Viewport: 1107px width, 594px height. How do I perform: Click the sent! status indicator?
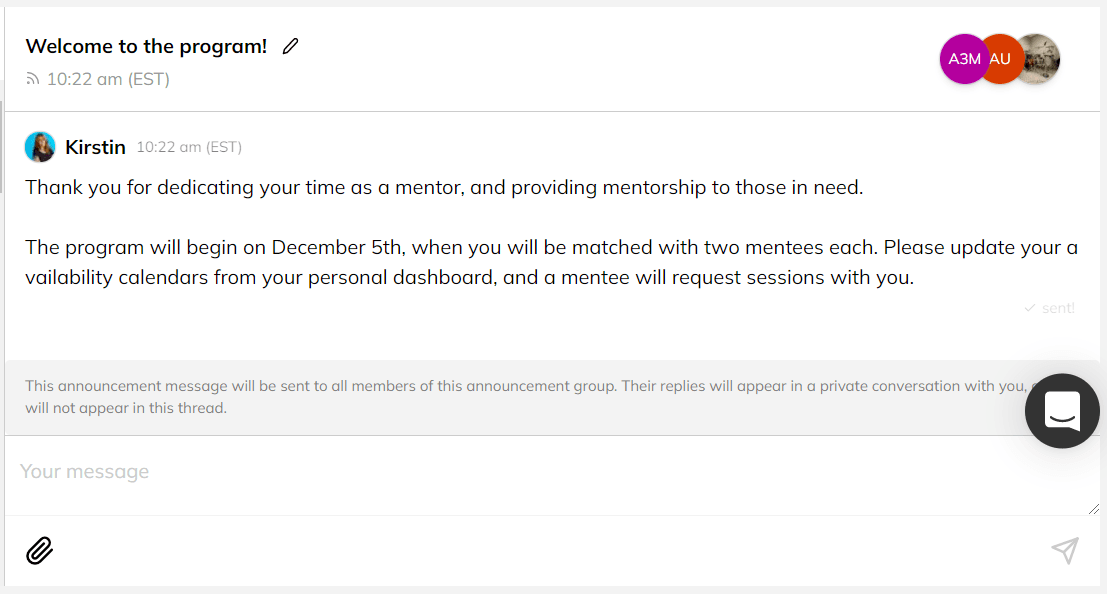(x=1058, y=308)
